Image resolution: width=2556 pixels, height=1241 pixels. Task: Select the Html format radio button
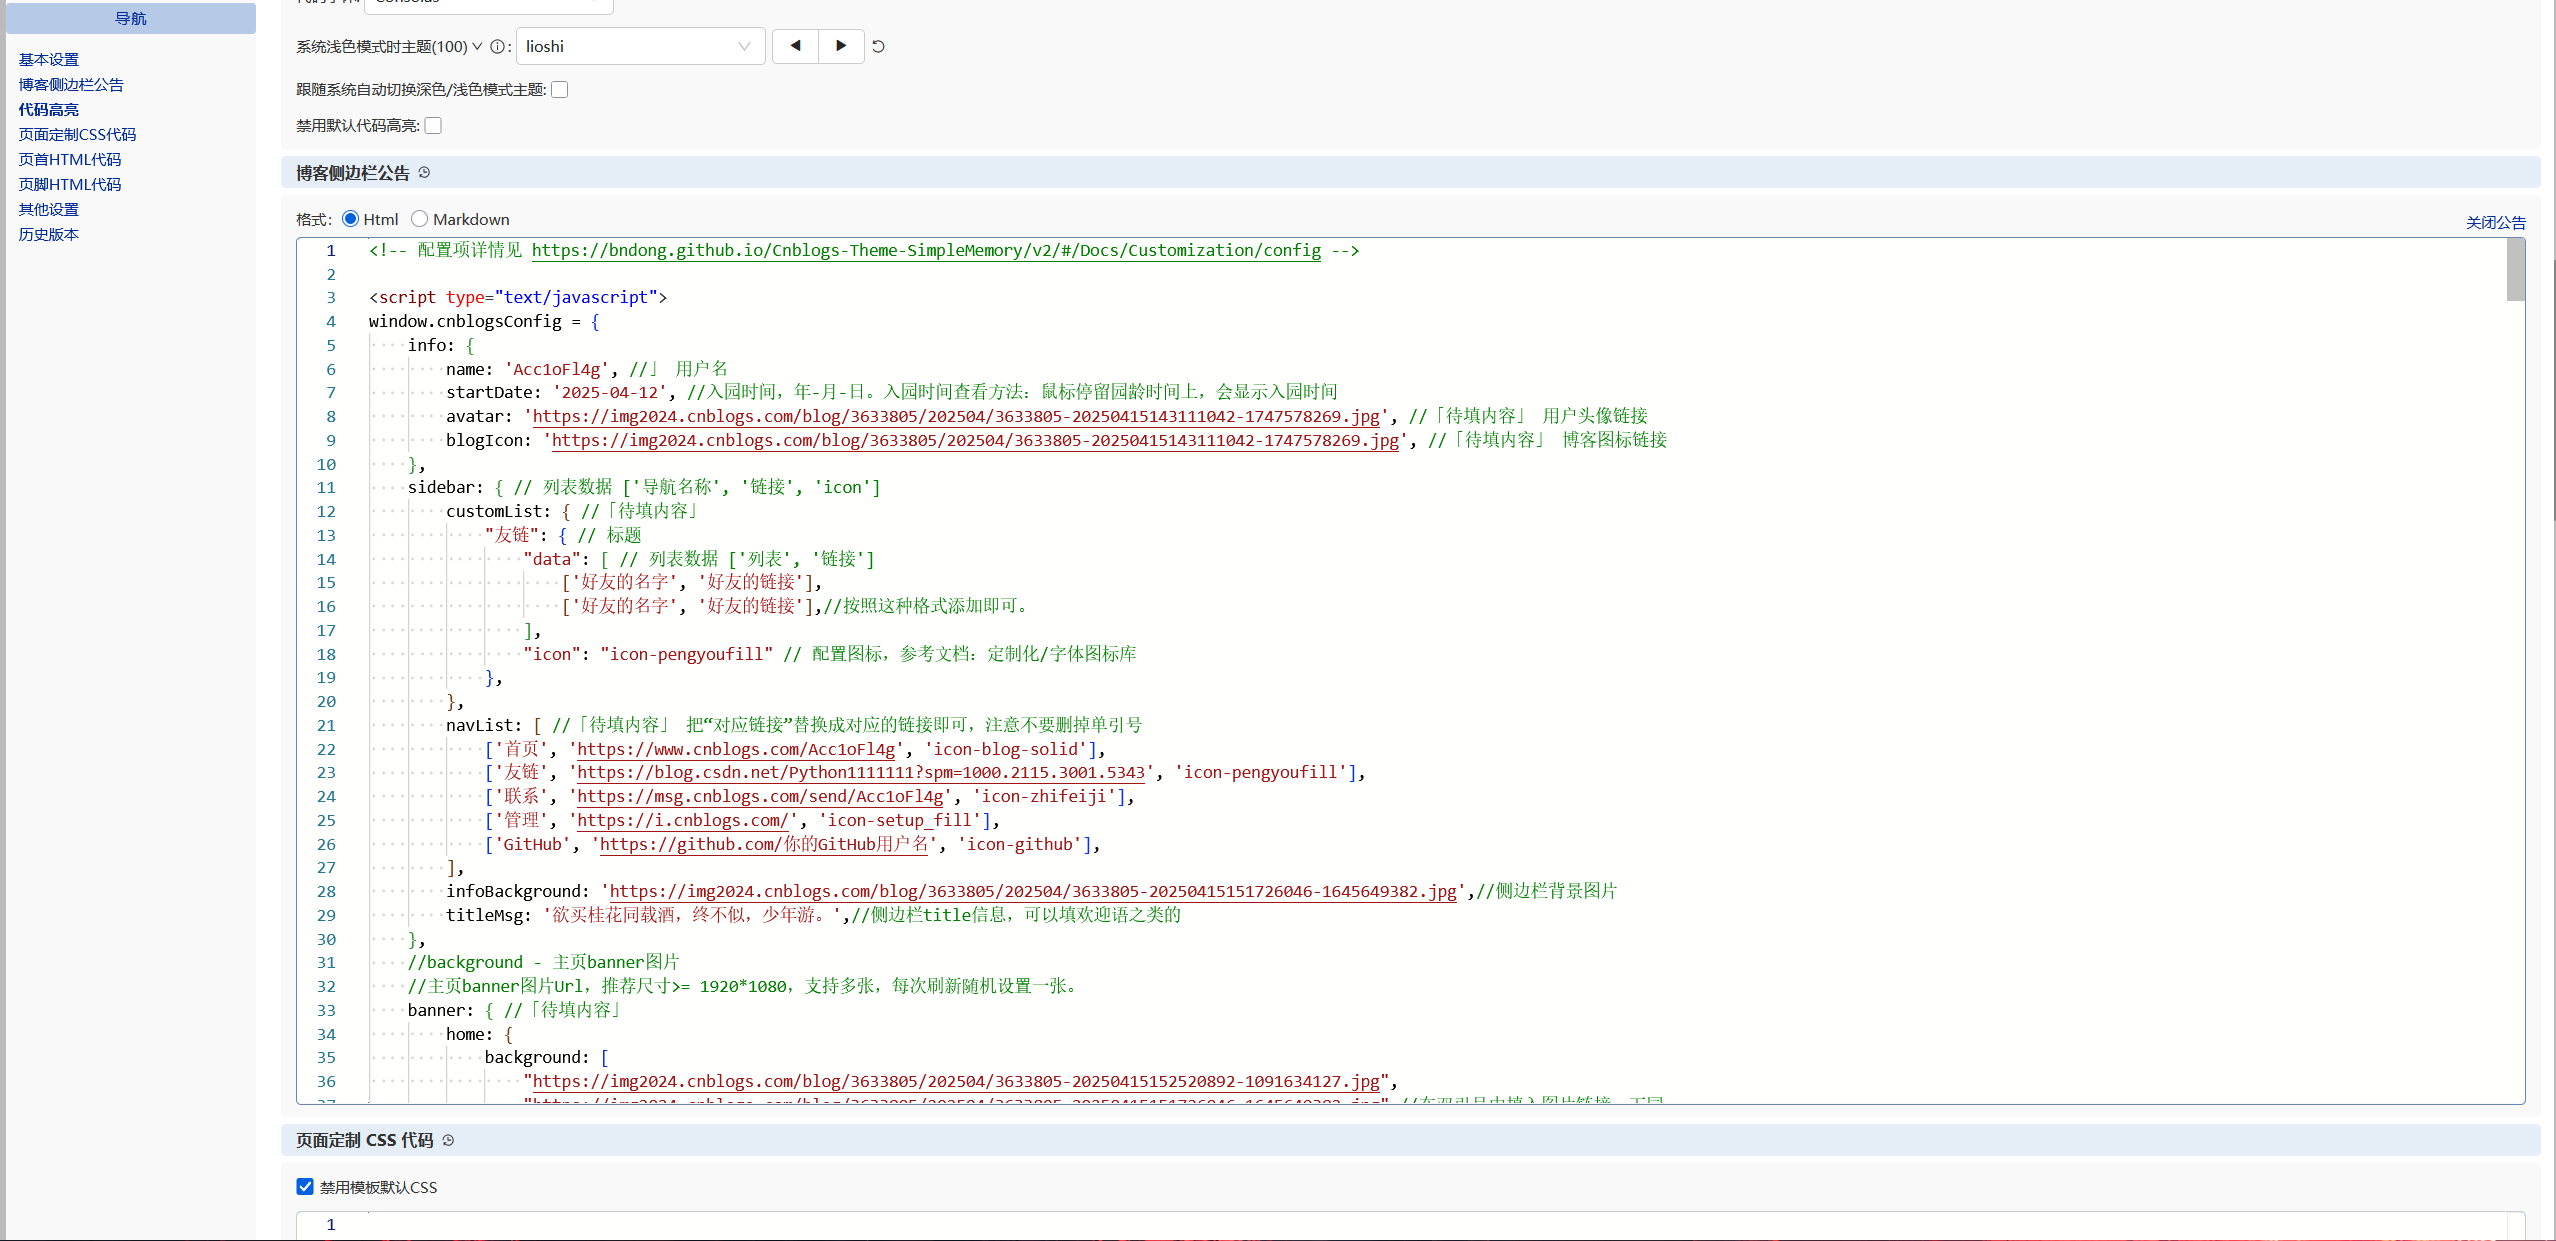pyautogui.click(x=351, y=219)
